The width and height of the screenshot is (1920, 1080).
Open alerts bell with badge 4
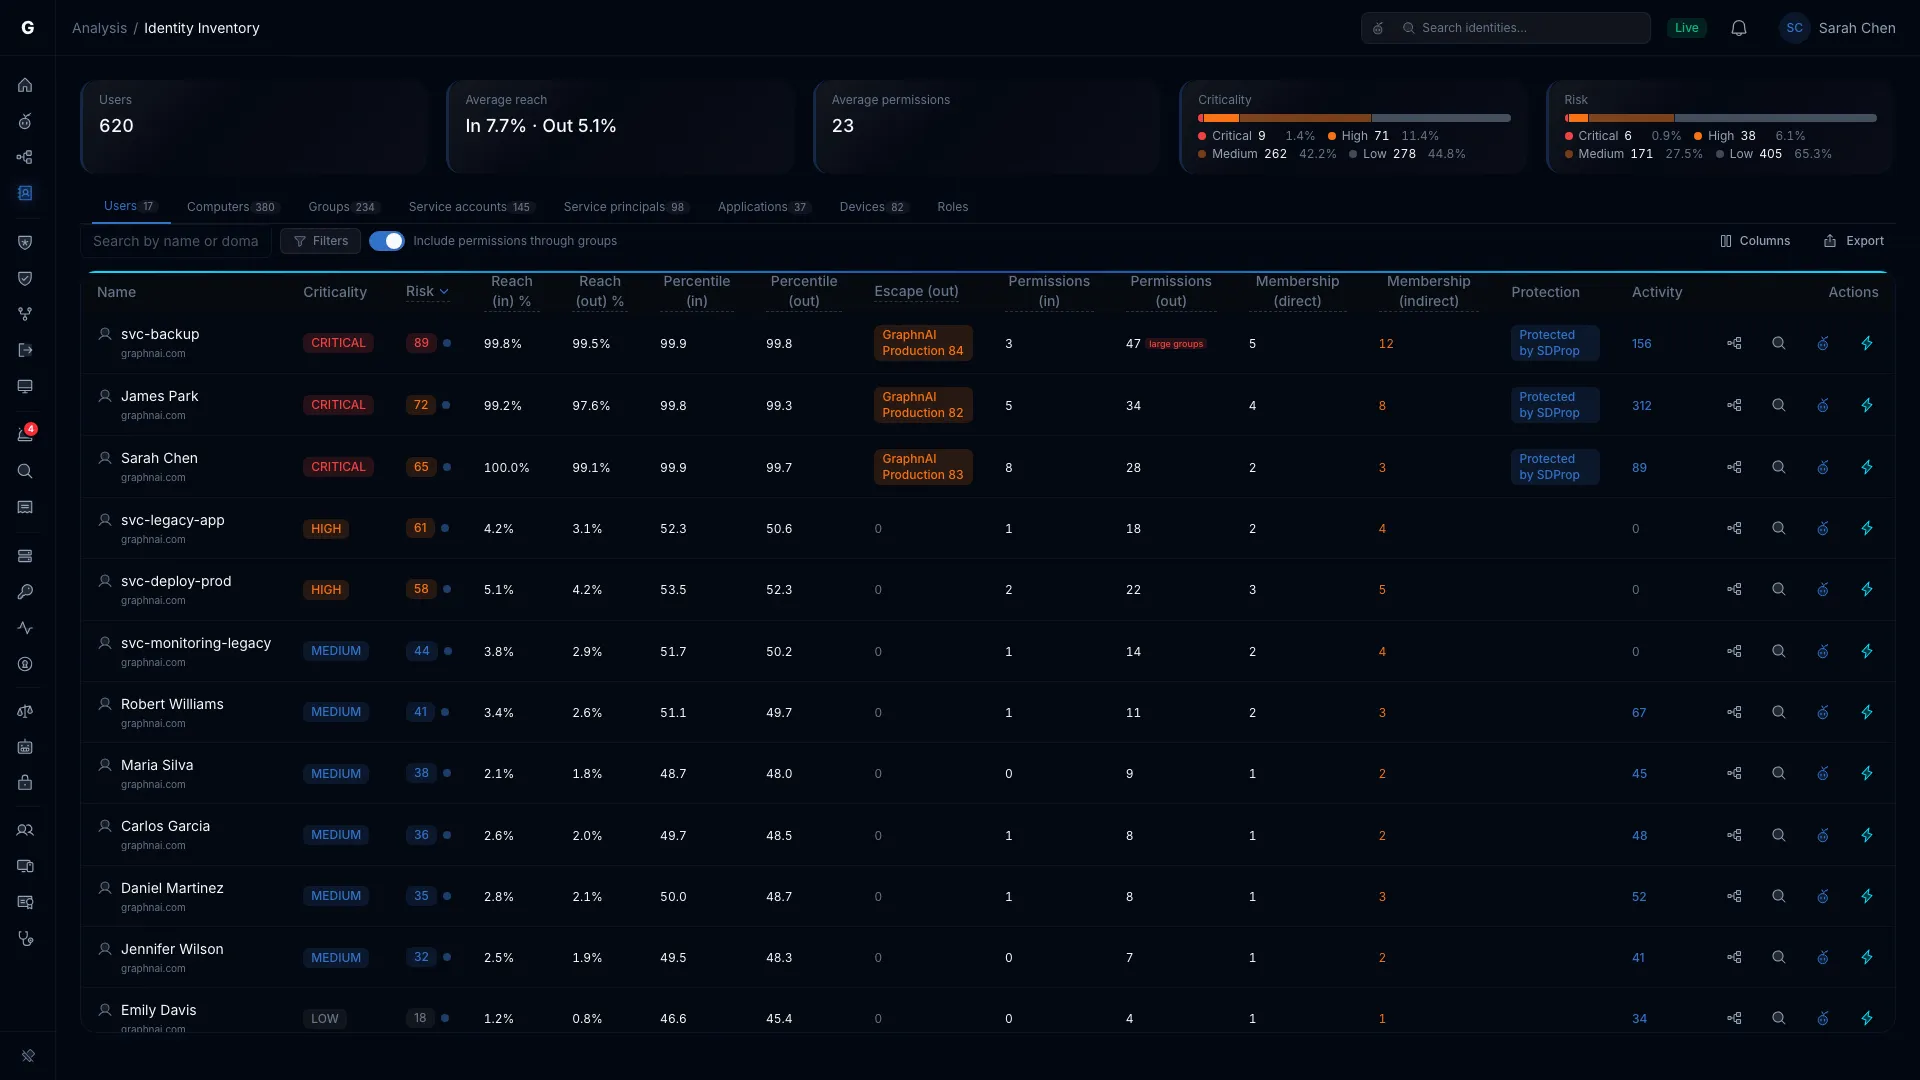pyautogui.click(x=25, y=434)
